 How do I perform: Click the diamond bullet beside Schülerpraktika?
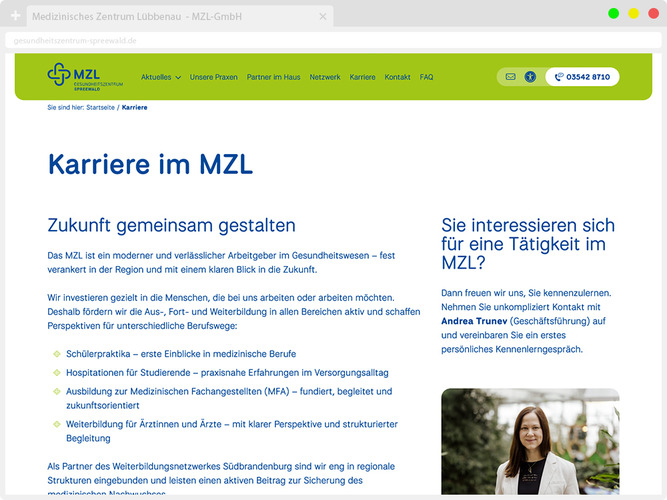[57, 354]
